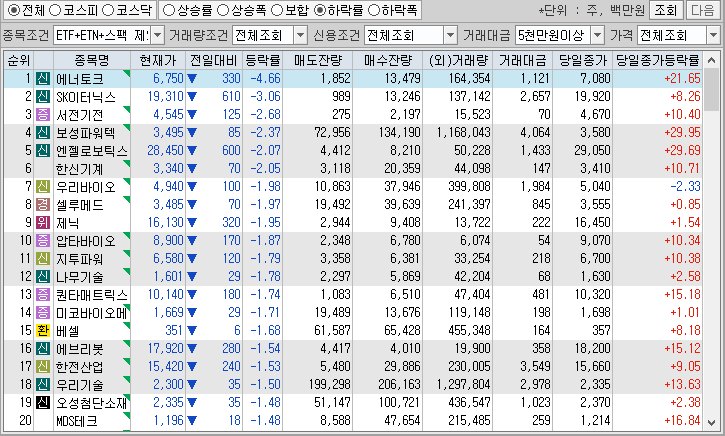Click volume 1,297,804 for 우리기술
Screen dimensions: 725x436
coord(464,385)
